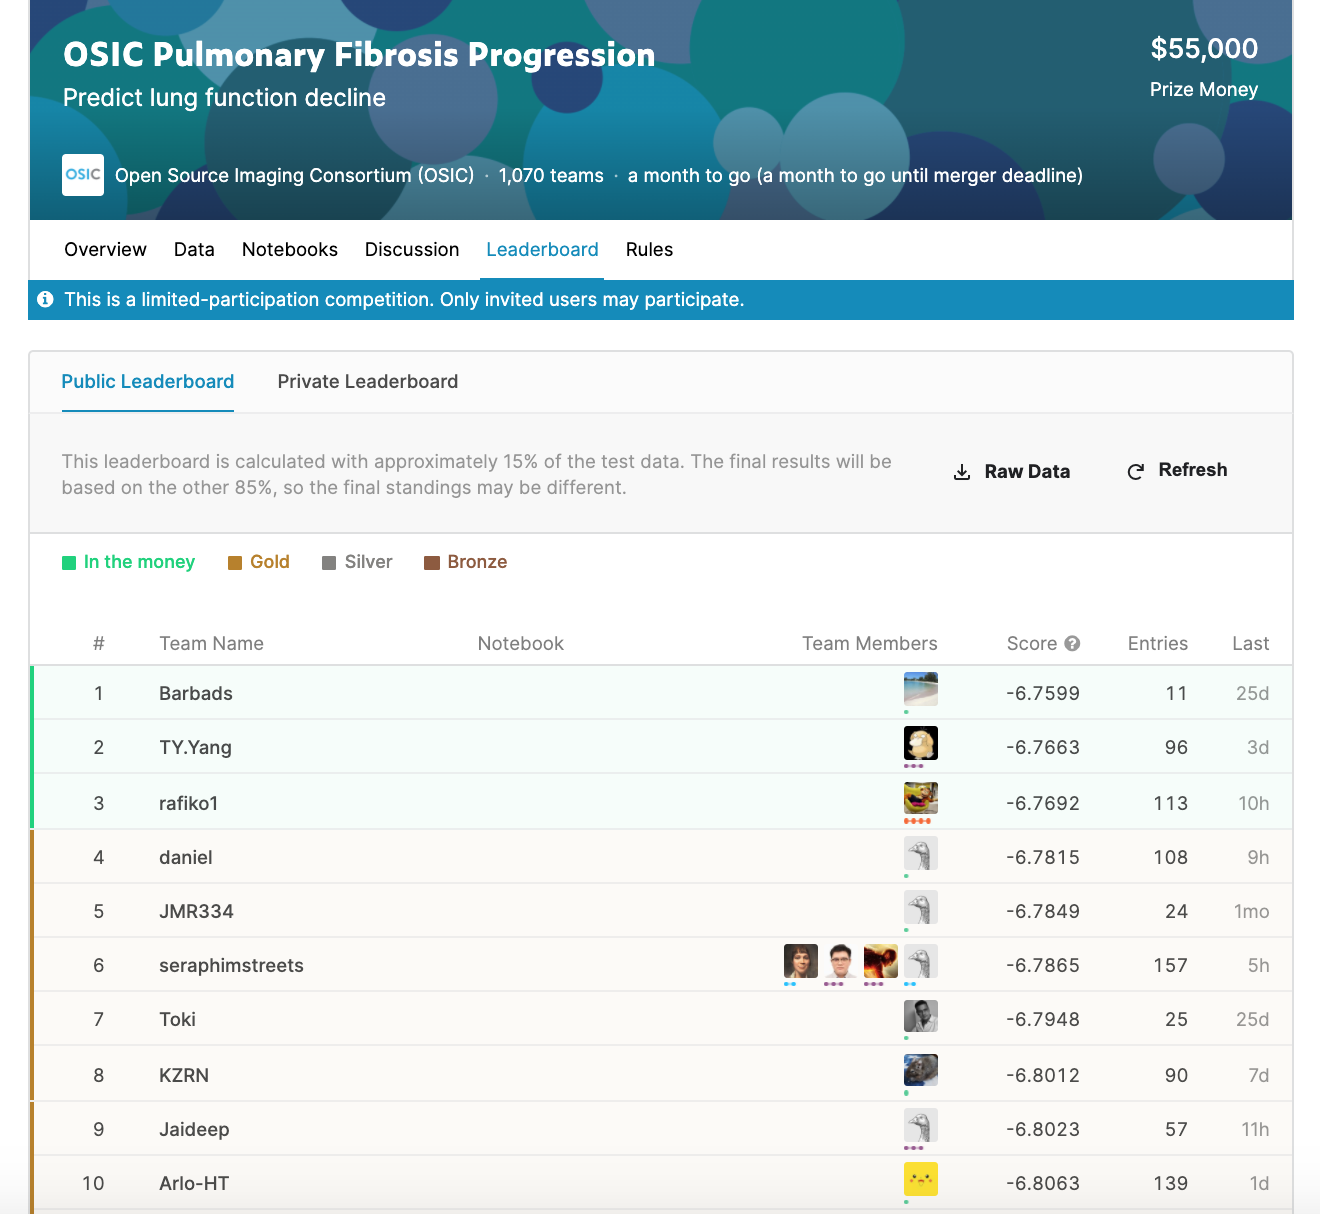1320x1214 pixels.
Task: Click the Entries column header
Action: 1158,643
